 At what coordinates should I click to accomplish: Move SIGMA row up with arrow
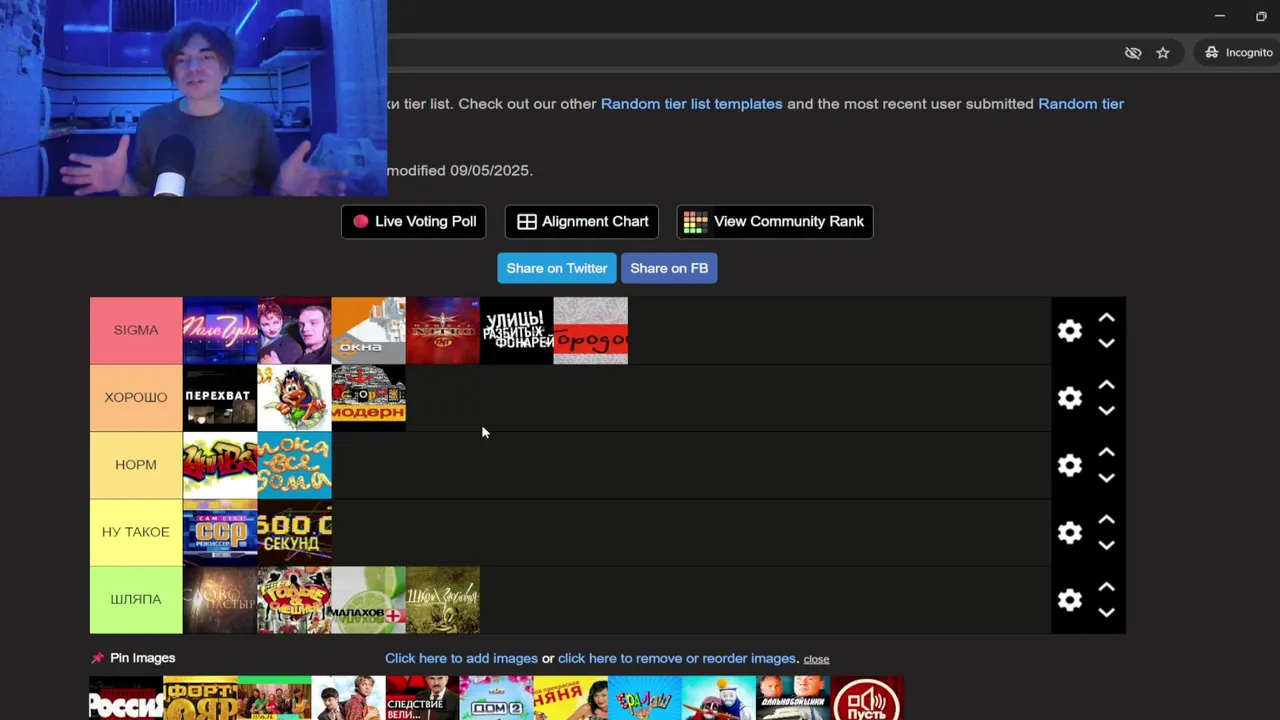[1106, 318]
